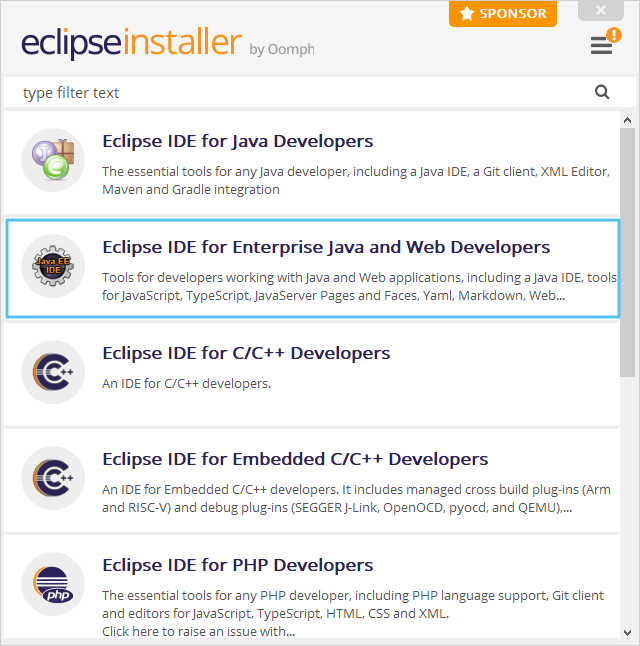Image resolution: width=640 pixels, height=646 pixels.
Task: Open the hamburger menu with notification badge
Action: point(601,45)
